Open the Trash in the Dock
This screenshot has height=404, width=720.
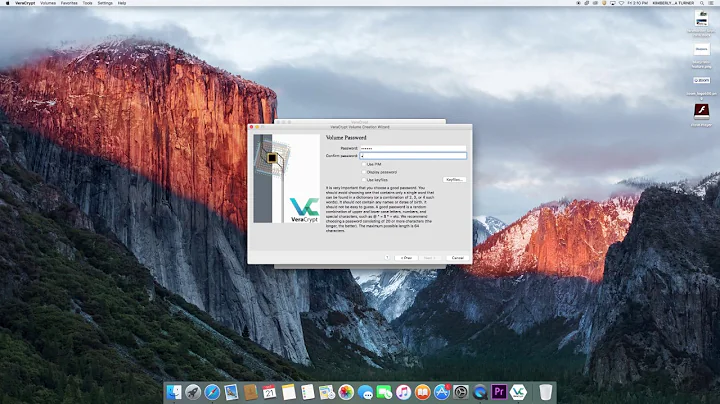click(x=545, y=392)
